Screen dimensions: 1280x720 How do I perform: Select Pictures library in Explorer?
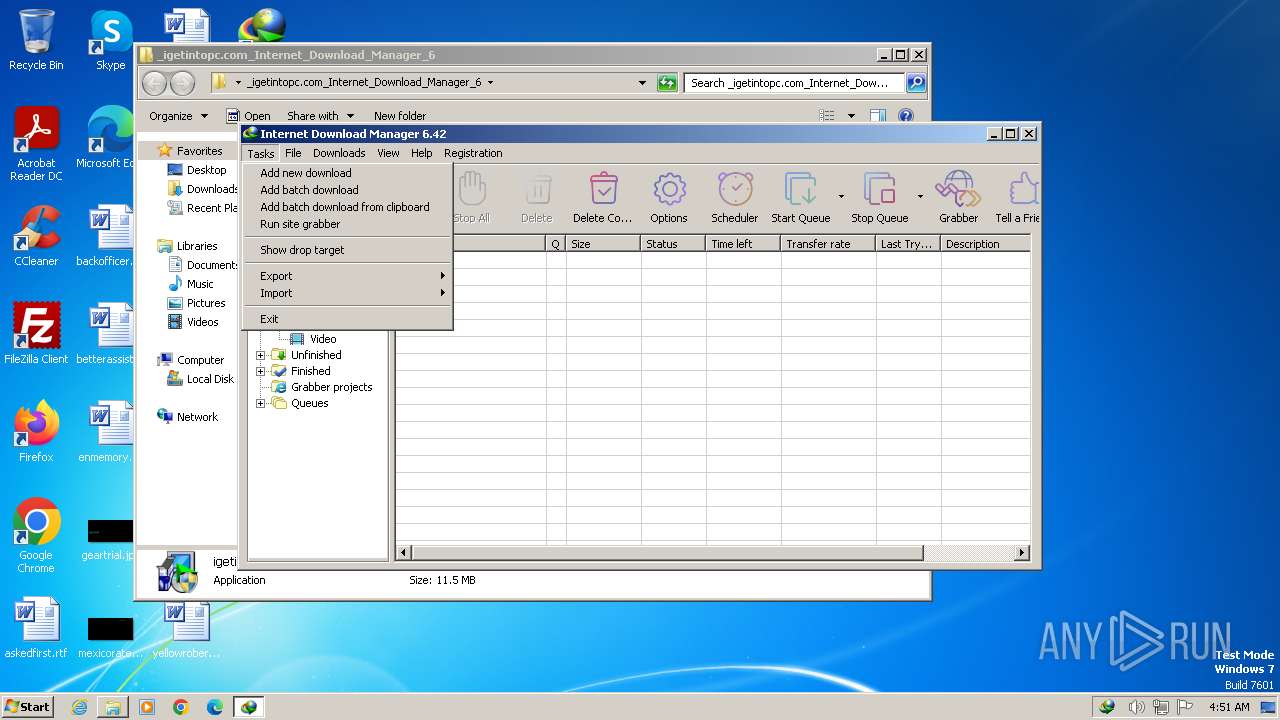coord(196,303)
